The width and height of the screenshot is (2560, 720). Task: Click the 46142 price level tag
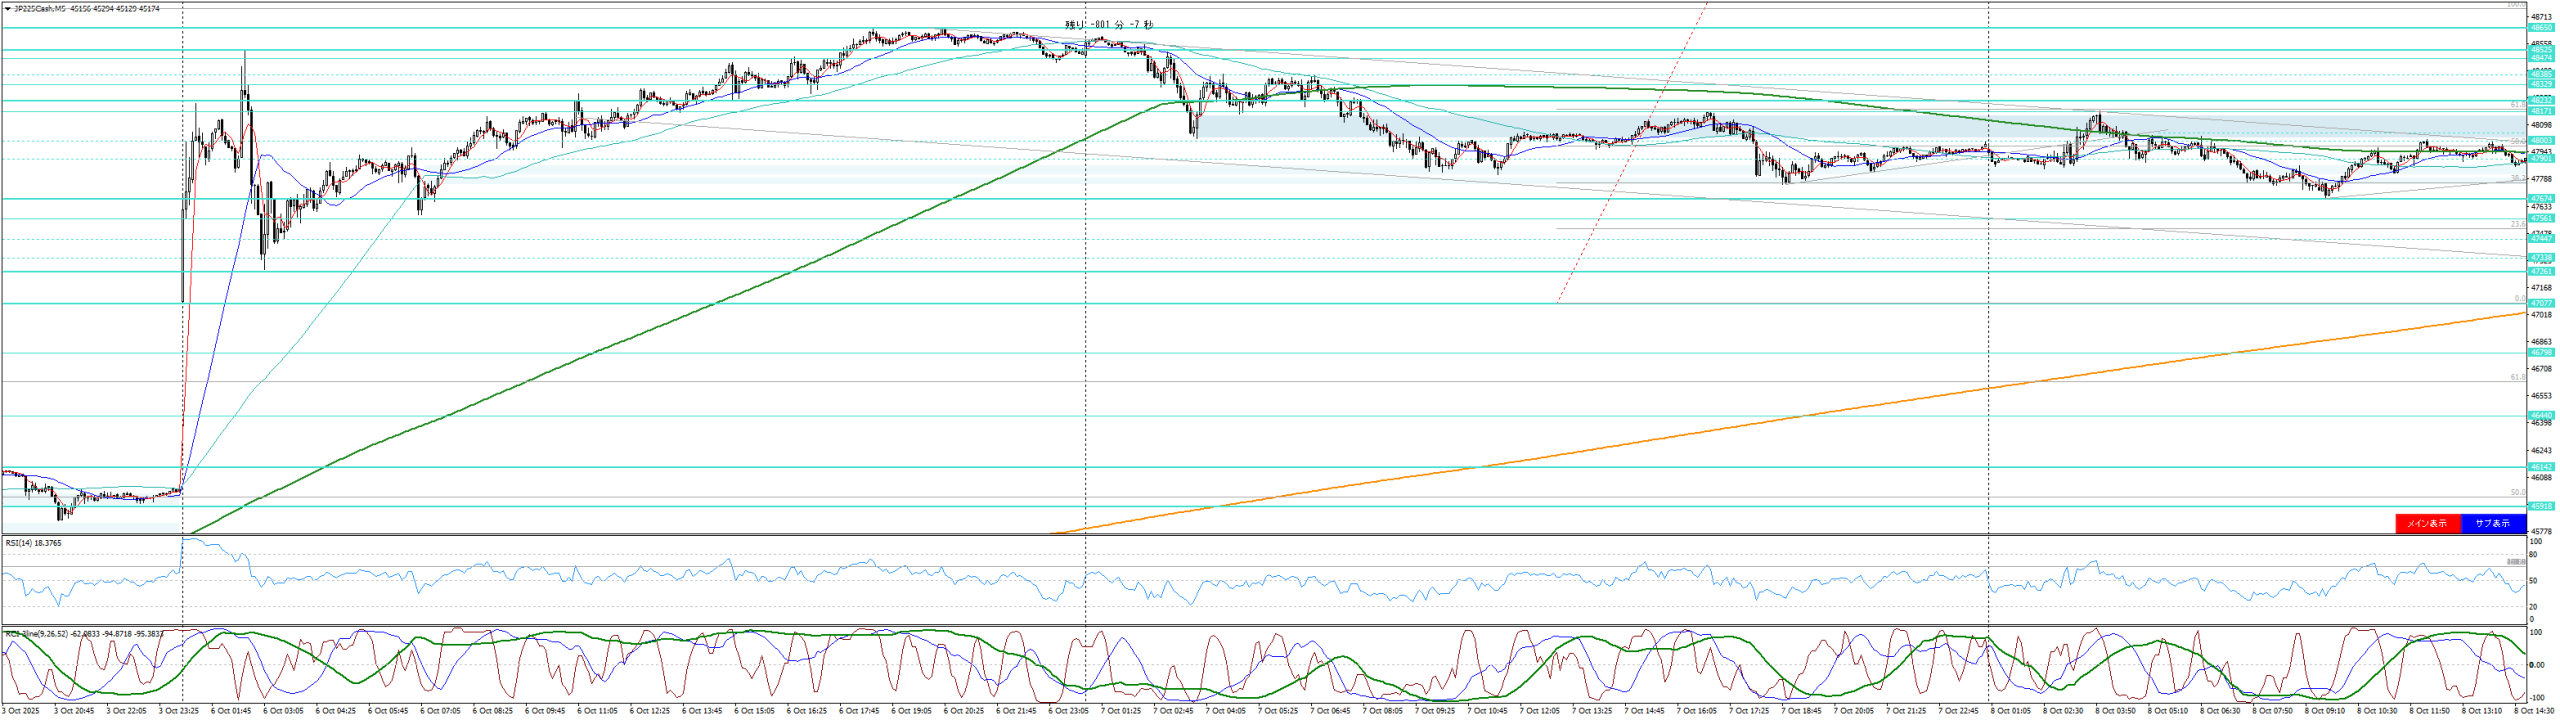[2541, 467]
